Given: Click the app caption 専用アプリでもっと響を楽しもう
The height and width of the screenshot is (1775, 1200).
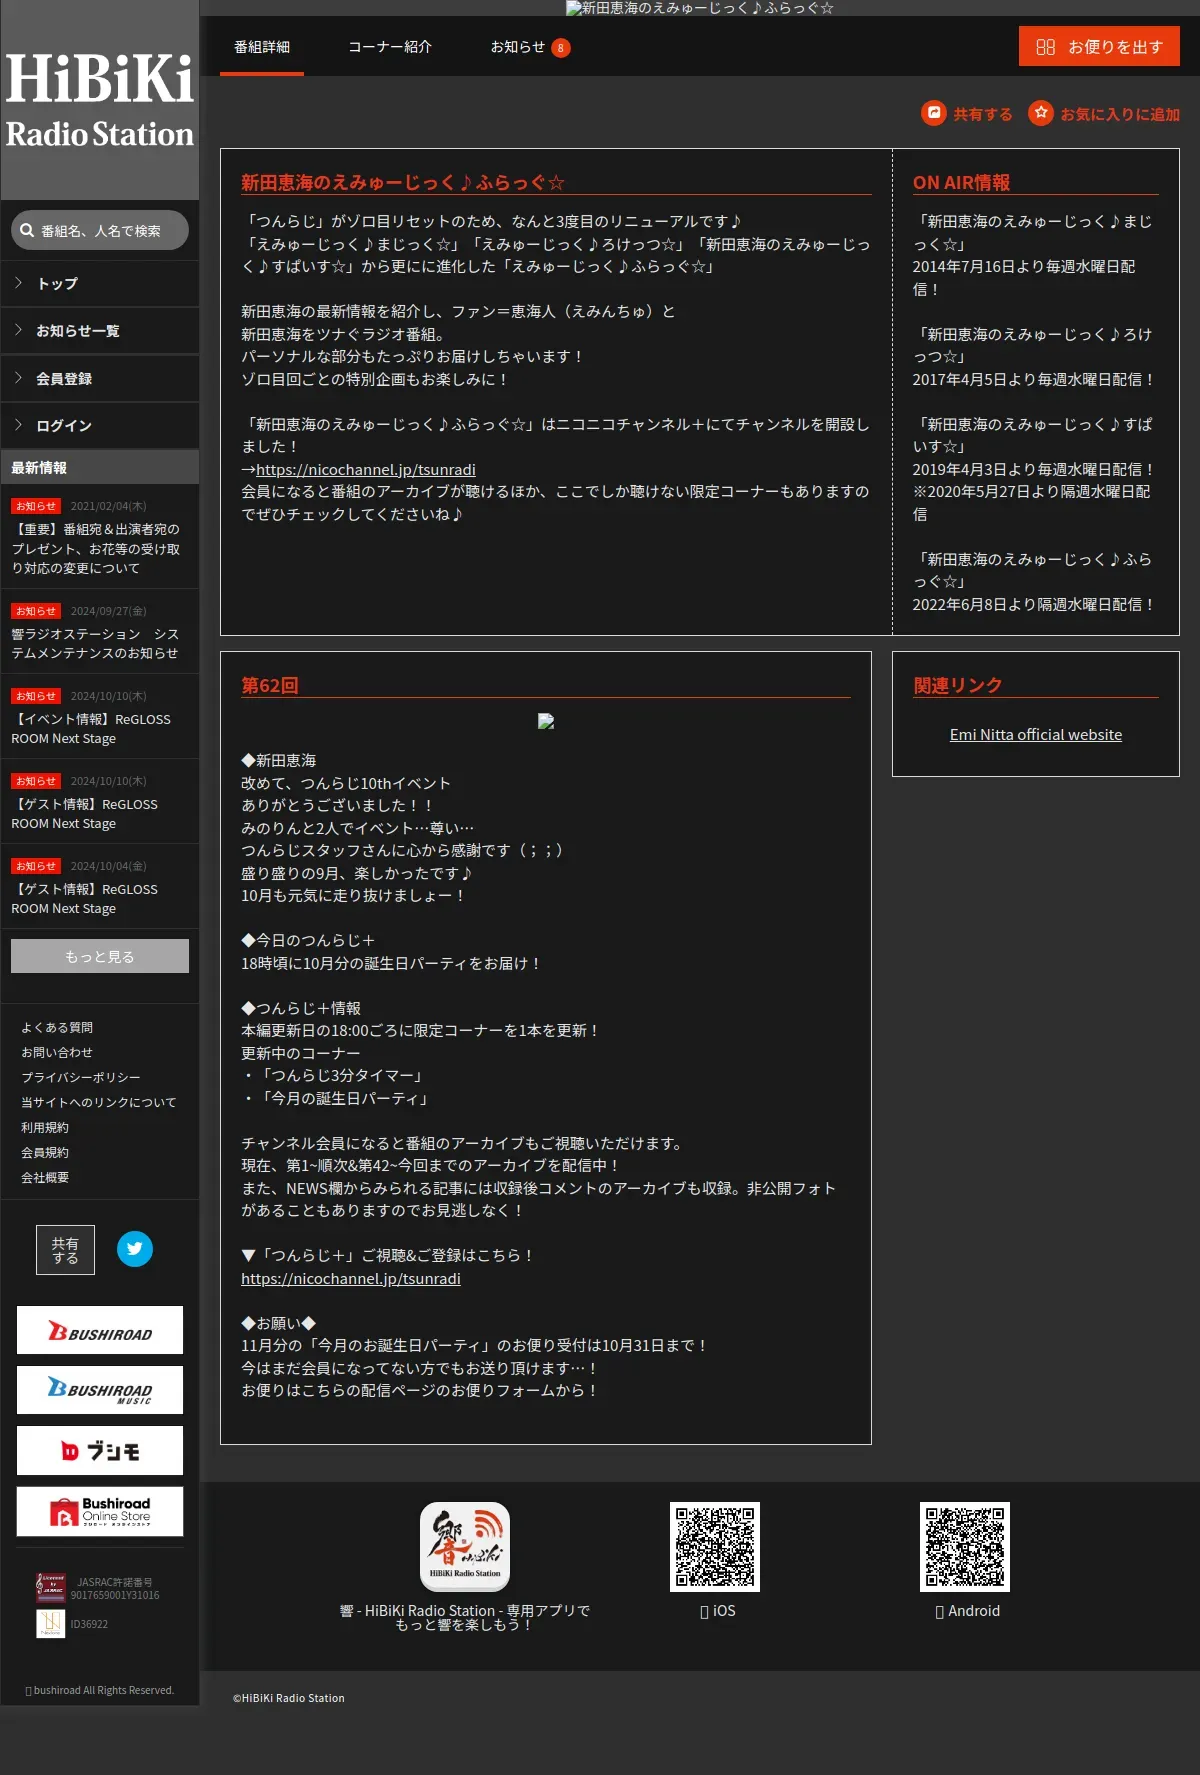Looking at the screenshot, I should [x=465, y=1617].
